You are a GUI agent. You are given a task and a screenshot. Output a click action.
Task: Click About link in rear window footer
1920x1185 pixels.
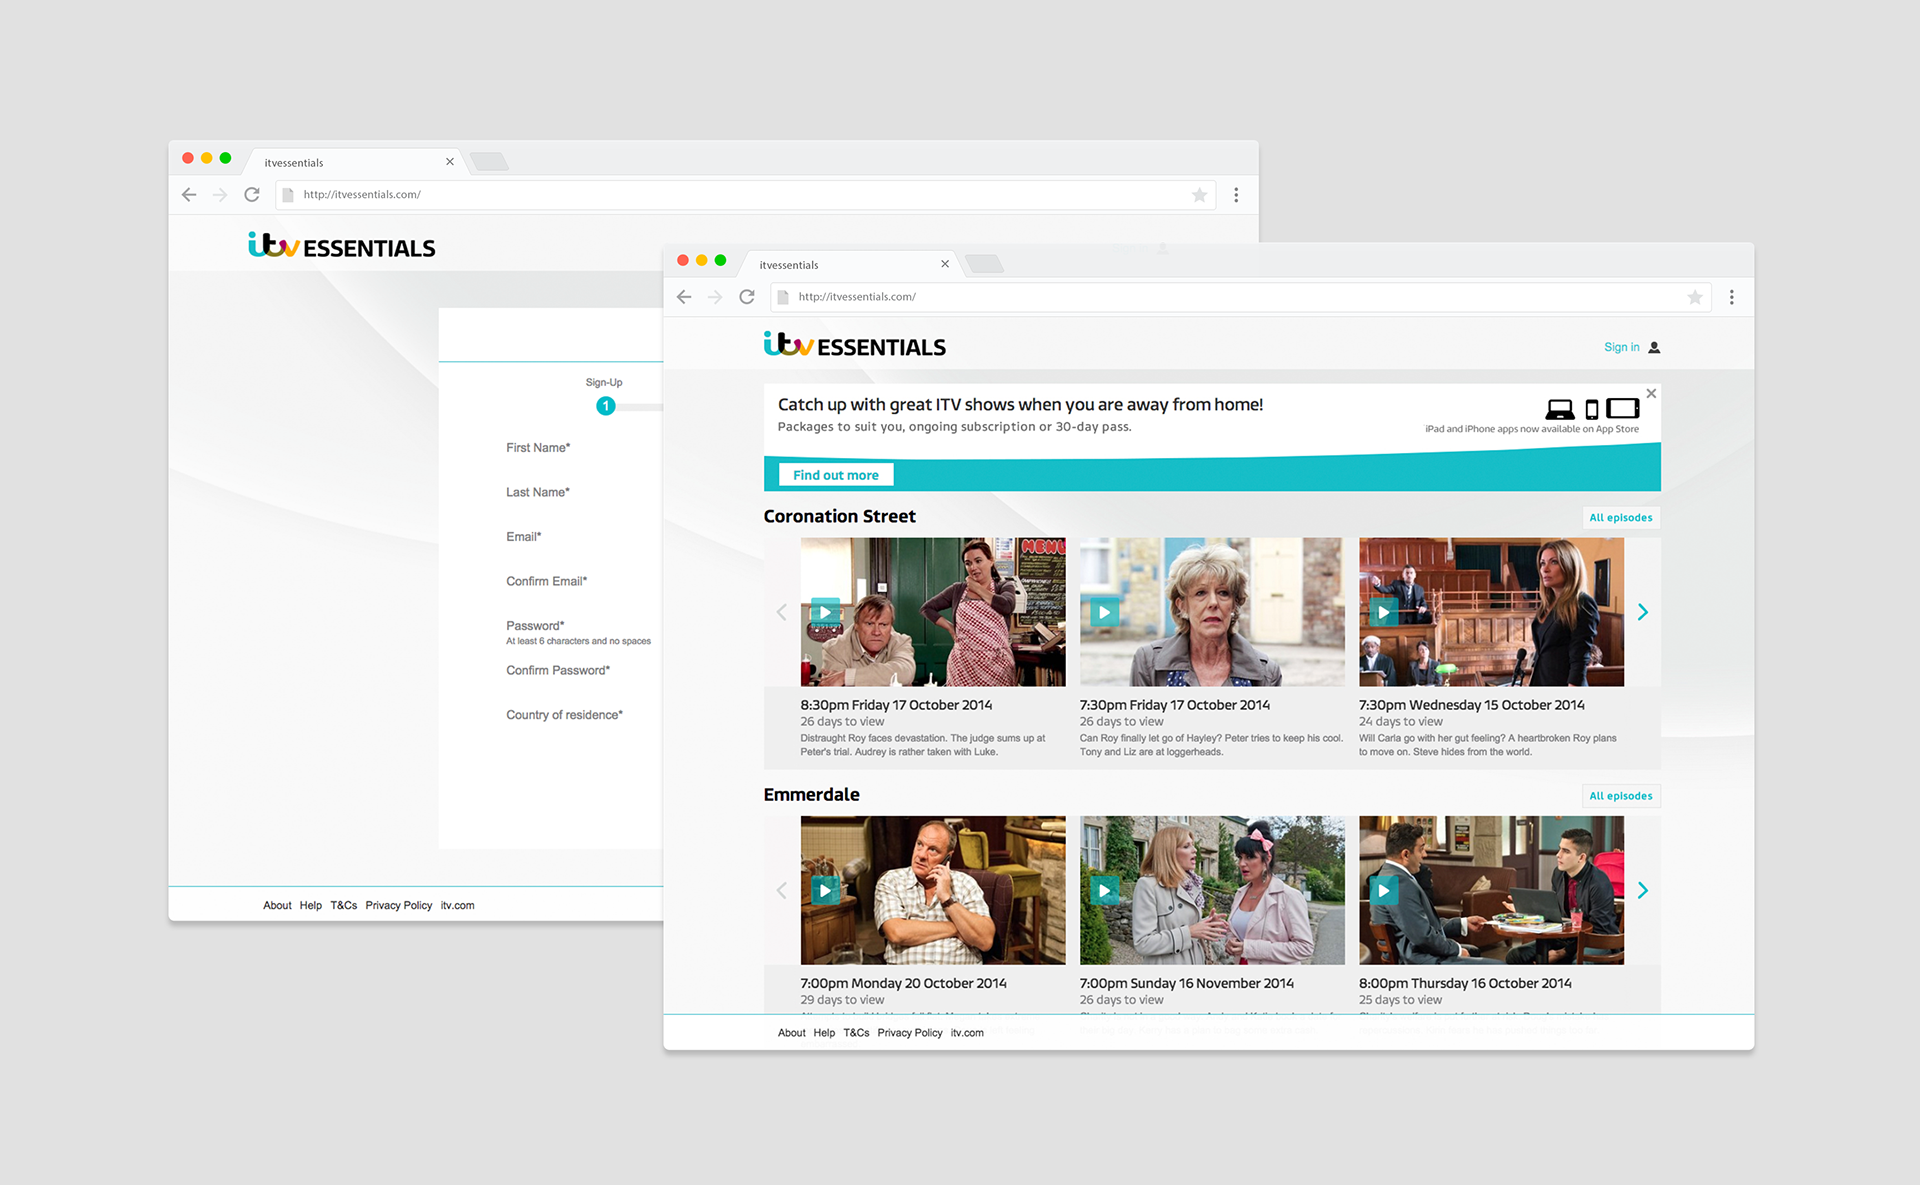[277, 905]
